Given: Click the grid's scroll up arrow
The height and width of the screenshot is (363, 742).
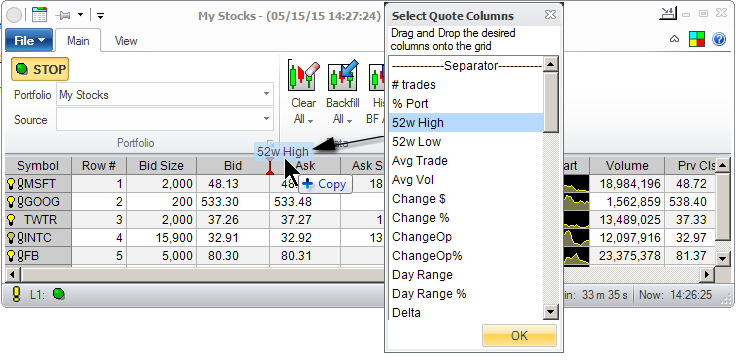Looking at the screenshot, I should tap(722, 165).
